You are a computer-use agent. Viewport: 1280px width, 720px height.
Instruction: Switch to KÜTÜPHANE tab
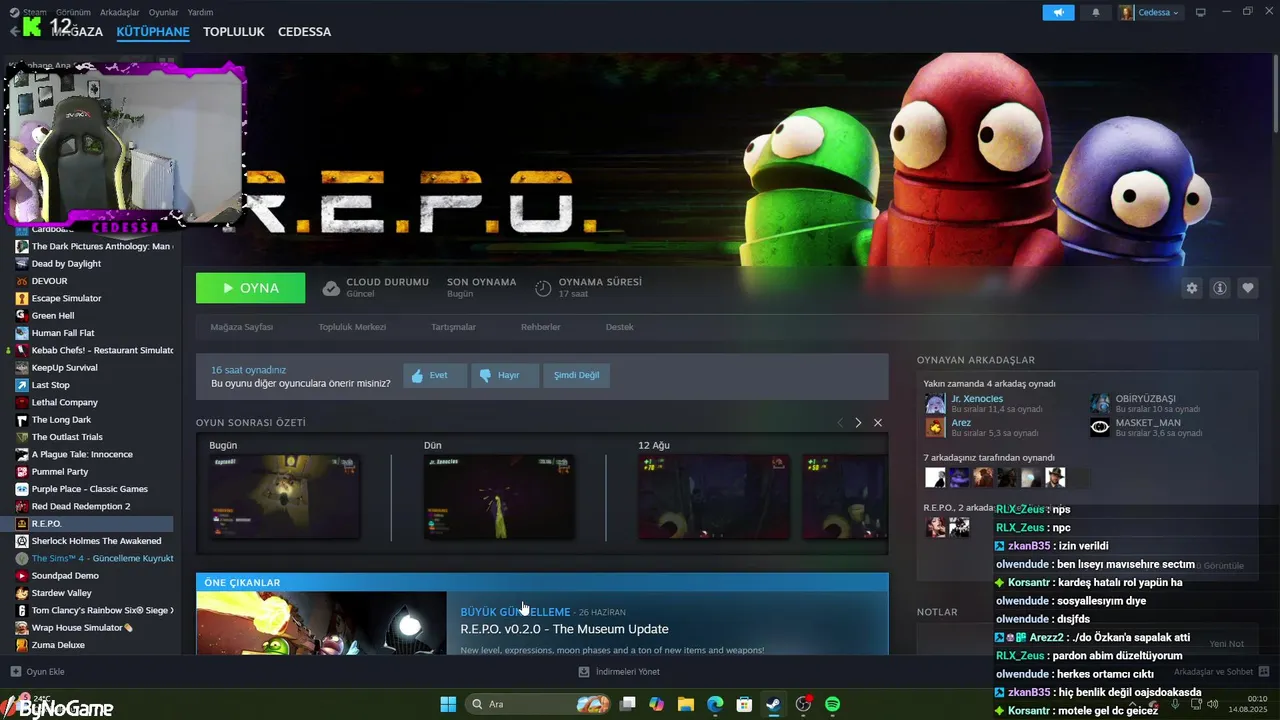pyautogui.click(x=153, y=32)
